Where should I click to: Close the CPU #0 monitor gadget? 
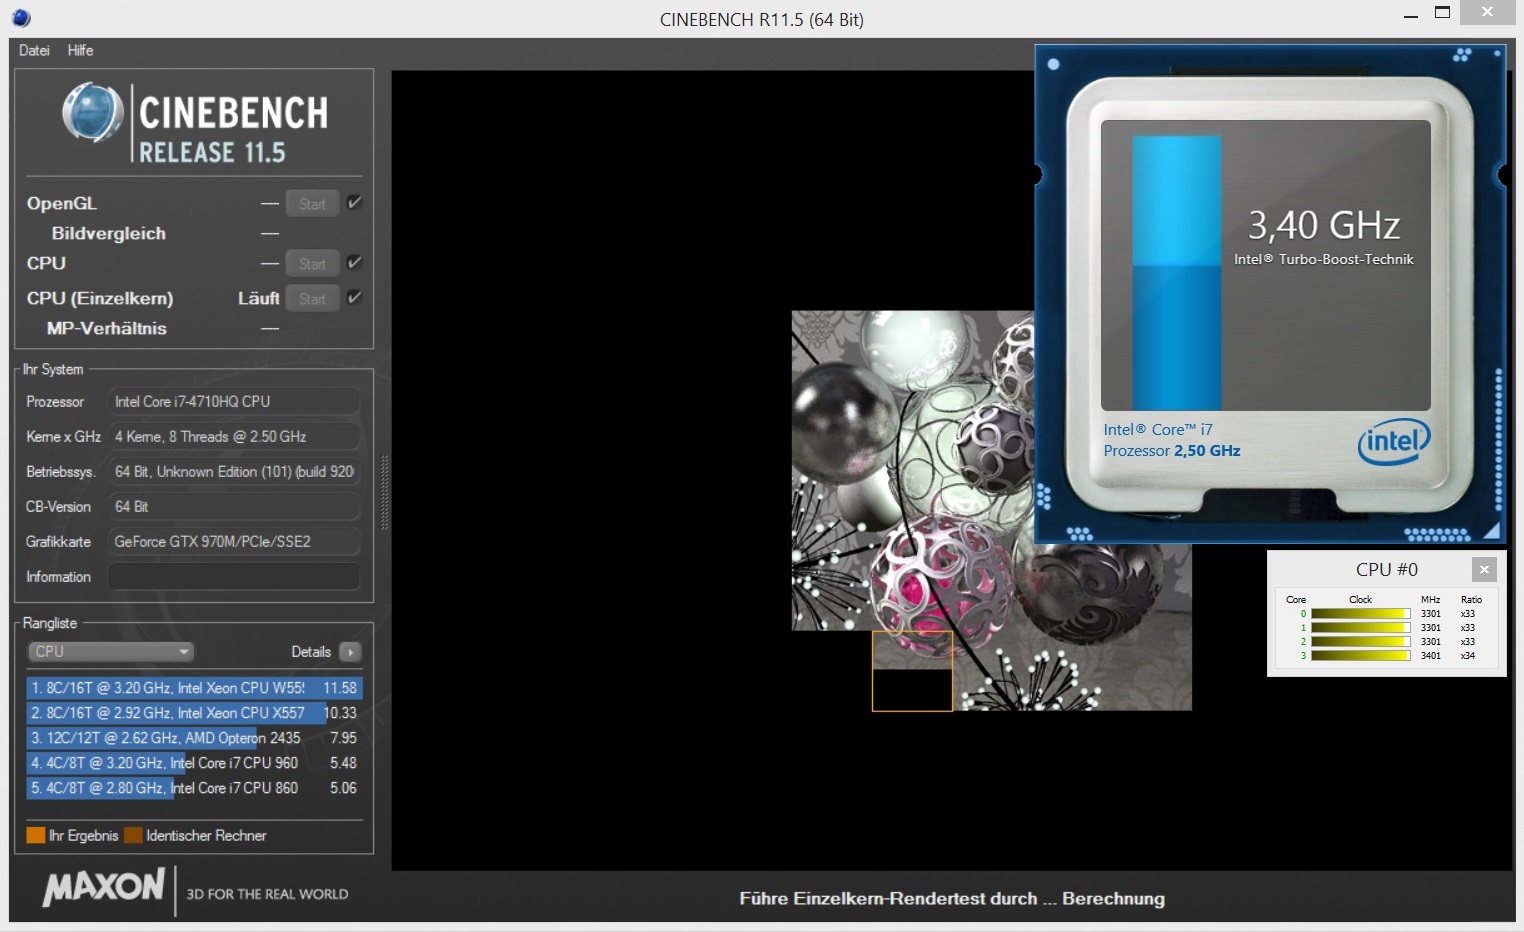click(x=1484, y=569)
